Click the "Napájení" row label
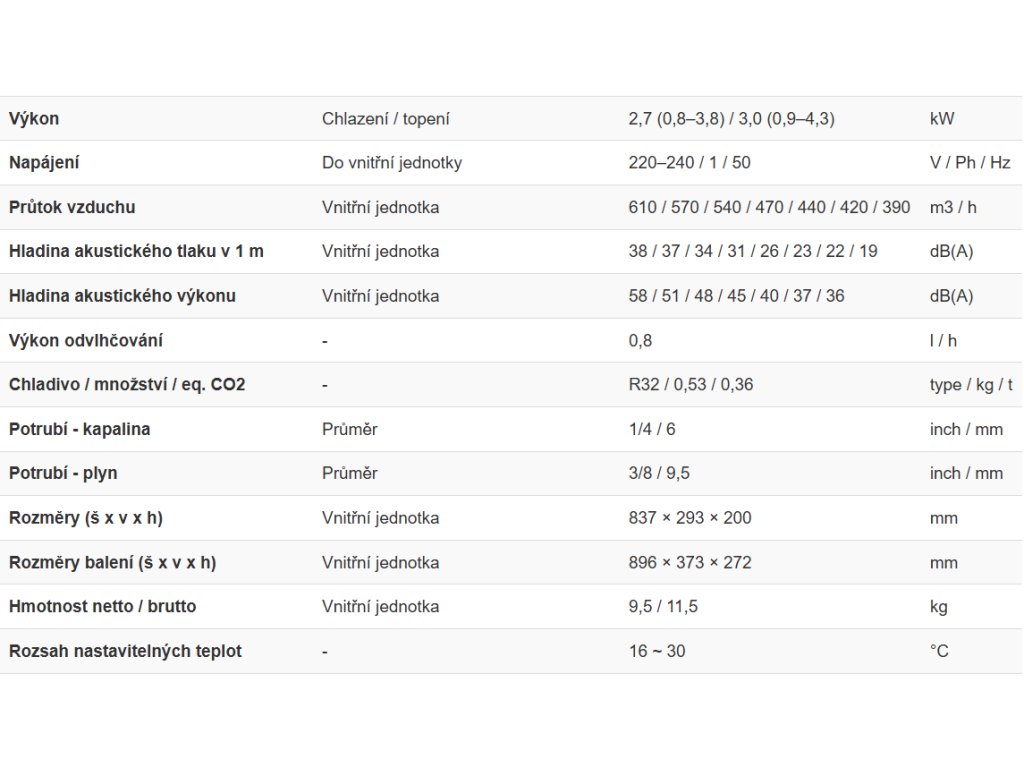The width and height of the screenshot is (1024, 768). [44, 163]
